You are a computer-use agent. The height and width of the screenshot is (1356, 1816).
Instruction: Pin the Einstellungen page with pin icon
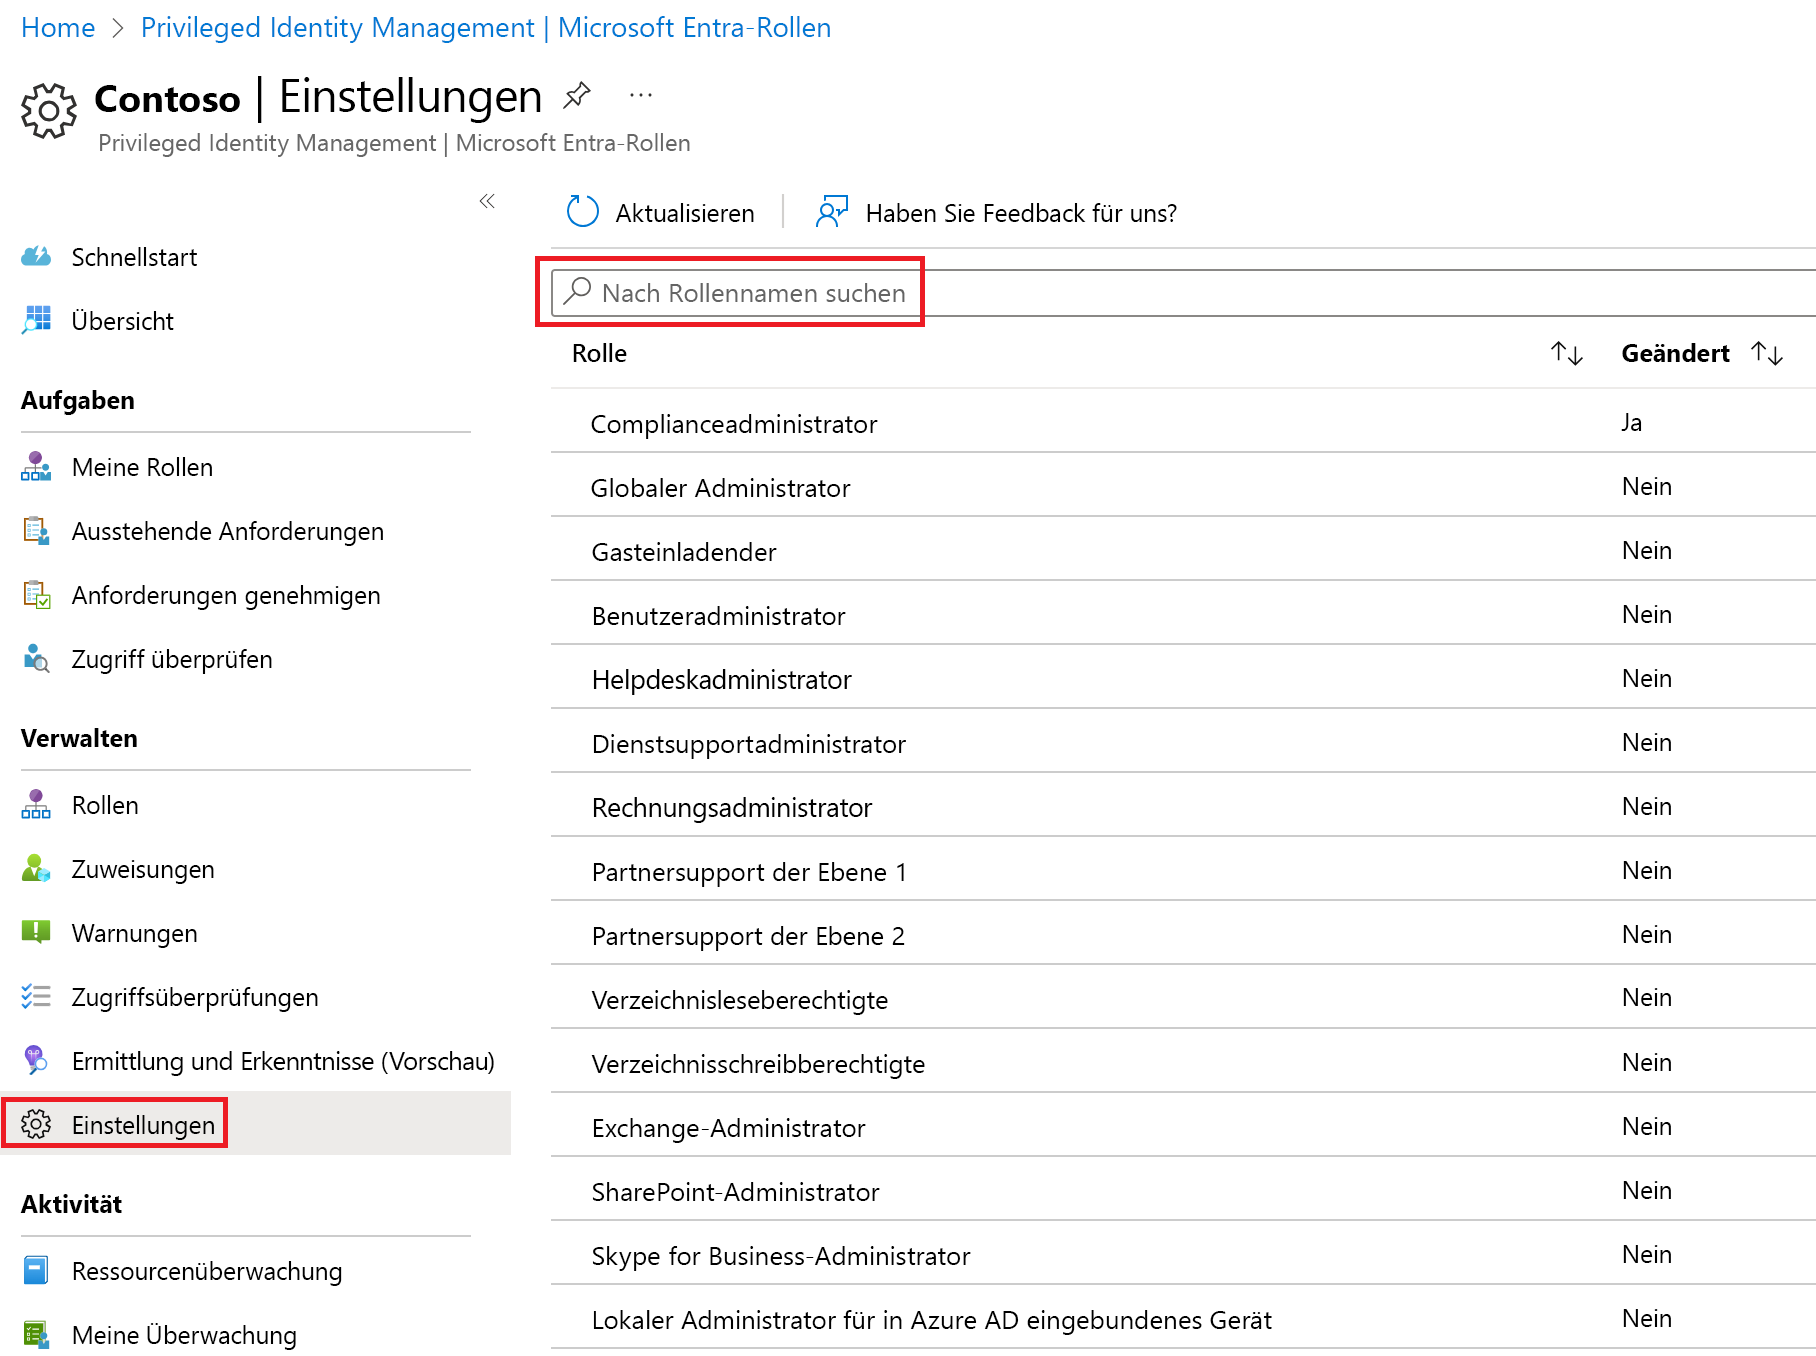point(577,96)
